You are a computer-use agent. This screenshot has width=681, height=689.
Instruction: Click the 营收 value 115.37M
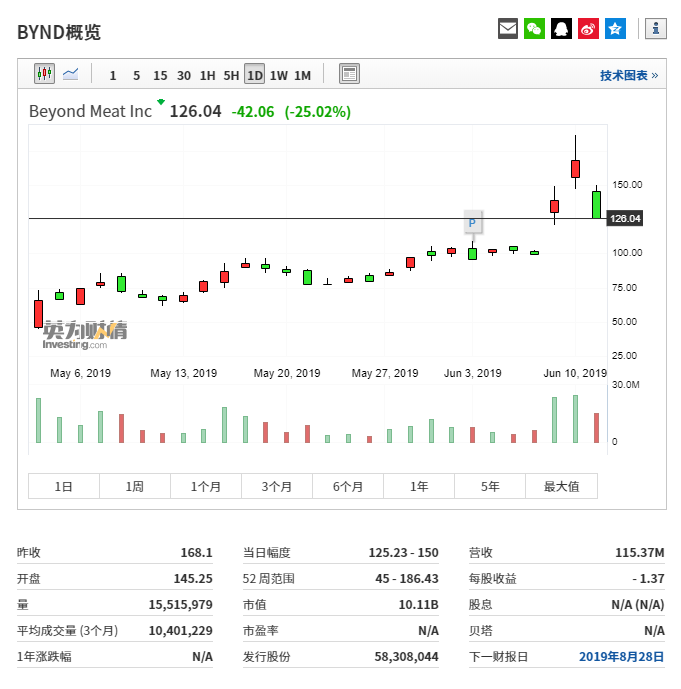click(640, 552)
